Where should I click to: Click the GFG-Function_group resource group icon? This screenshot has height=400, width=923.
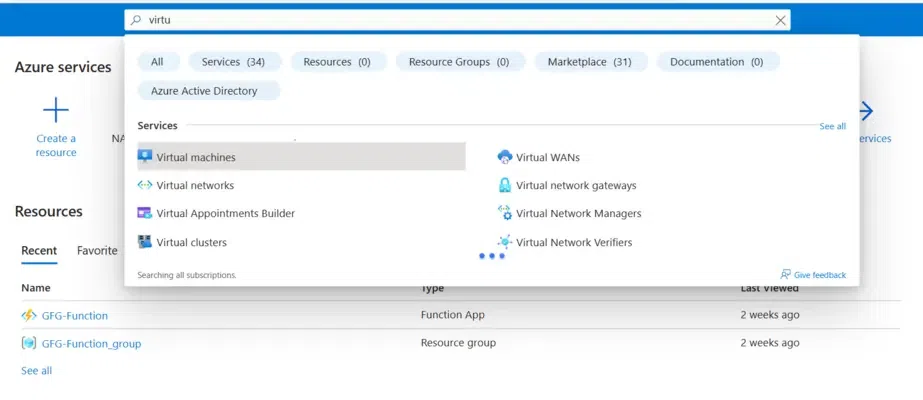click(x=29, y=343)
